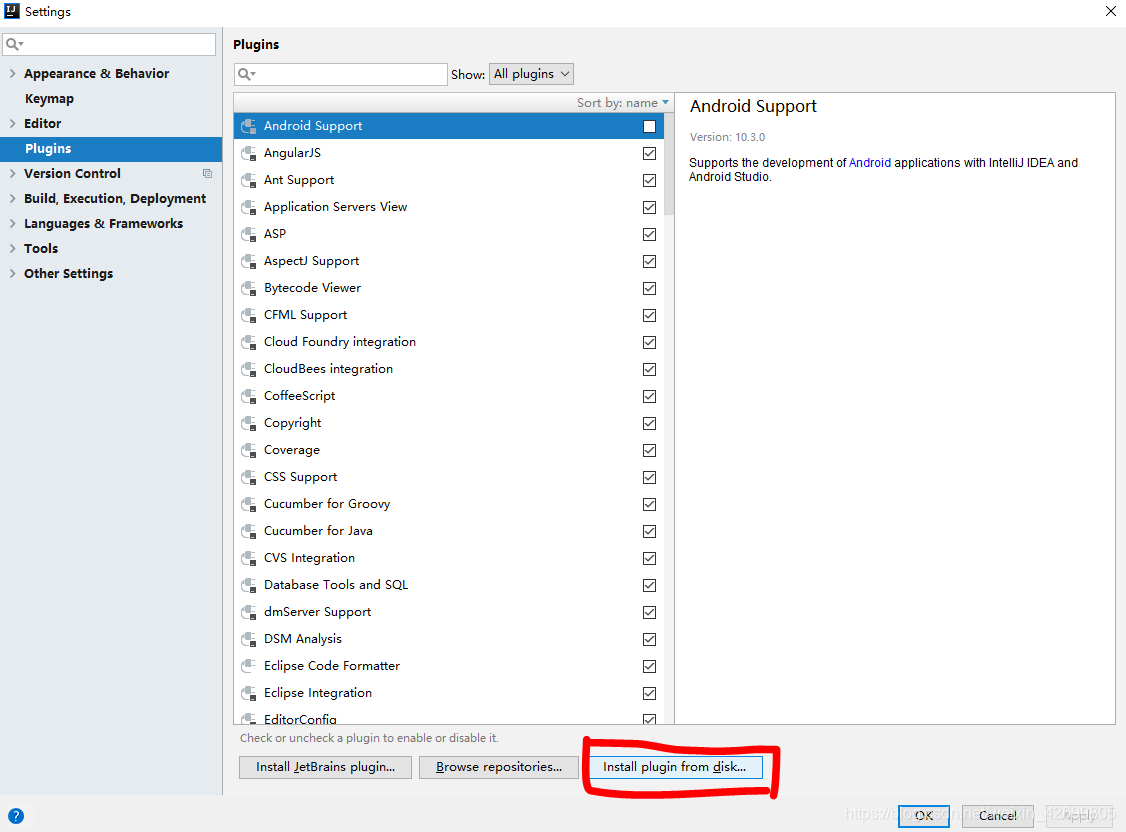
Task: Expand the Editor settings arrow
Action: point(12,123)
